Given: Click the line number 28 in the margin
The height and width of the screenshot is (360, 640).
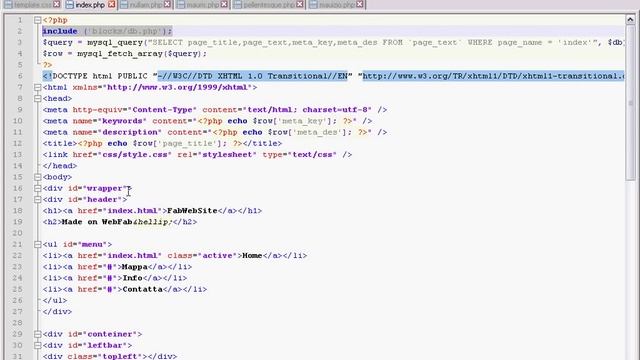Looking at the screenshot, I should pos(18,323).
